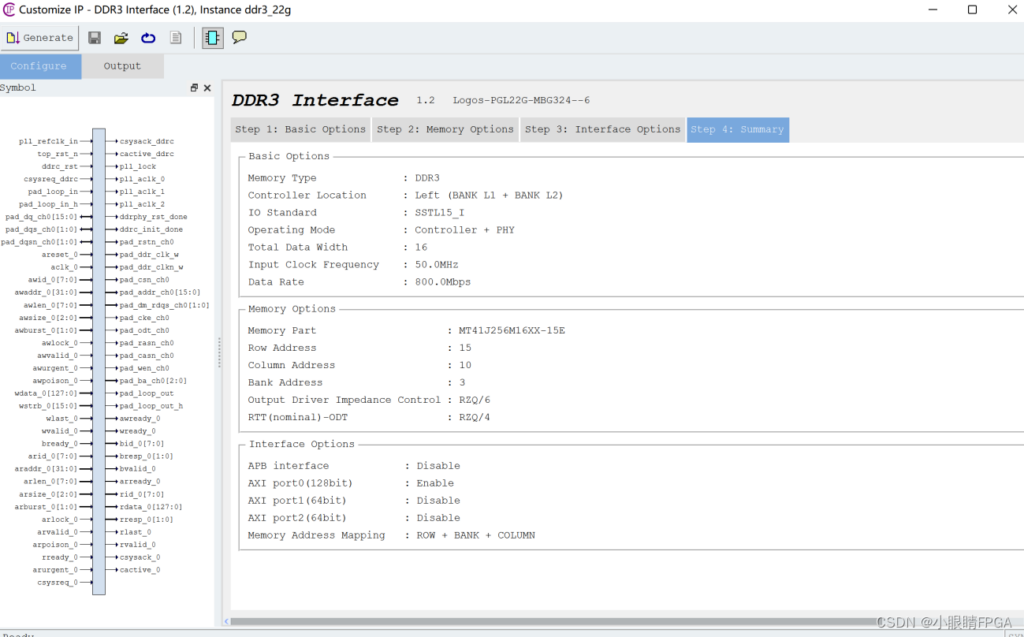The image size is (1024, 637).
Task: Toggle the symbol view chip icon
Action: [212, 38]
